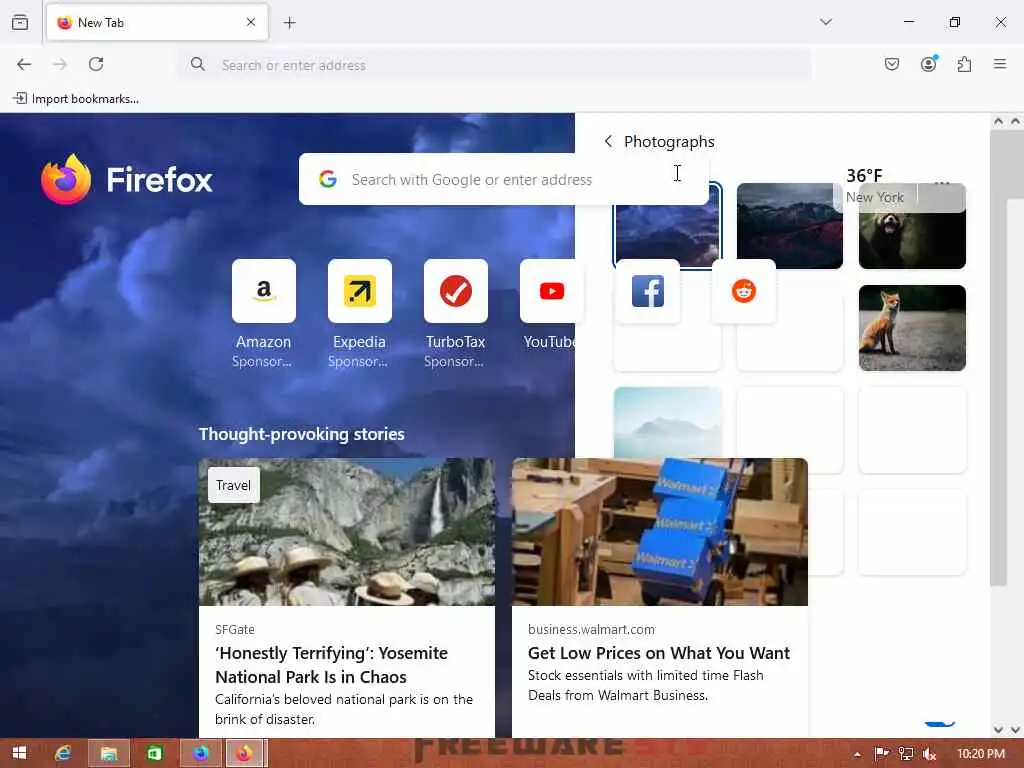
Task: Expand the list all tabs chevron
Action: [x=826, y=22]
